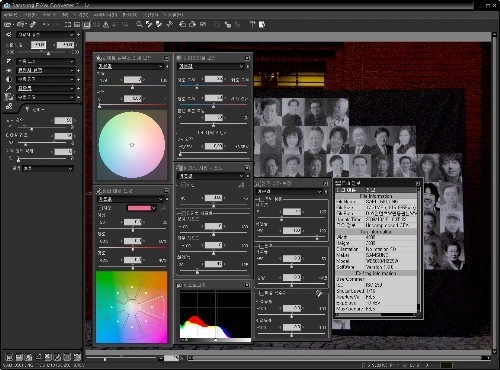Click the plus button beside sun icon dropdown
Image resolution: width=500 pixels, height=370 pixels.
[x=78, y=70]
